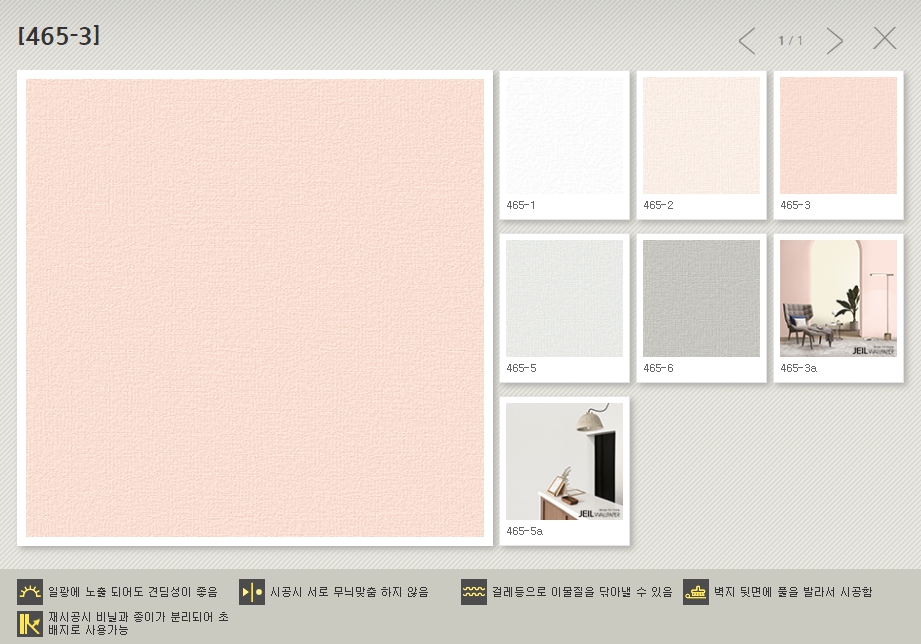This screenshot has width=921, height=644.
Task: Select the 465-1 white wallpaper swatch
Action: 564,136
